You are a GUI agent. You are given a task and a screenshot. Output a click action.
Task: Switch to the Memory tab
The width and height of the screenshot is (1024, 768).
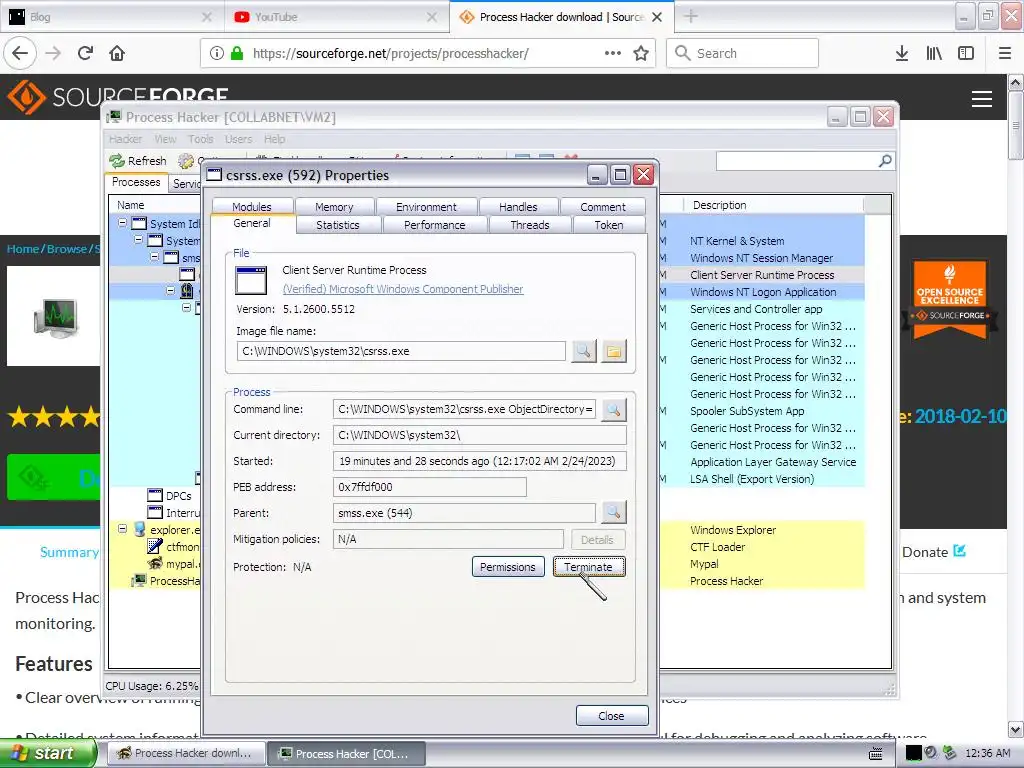[334, 206]
